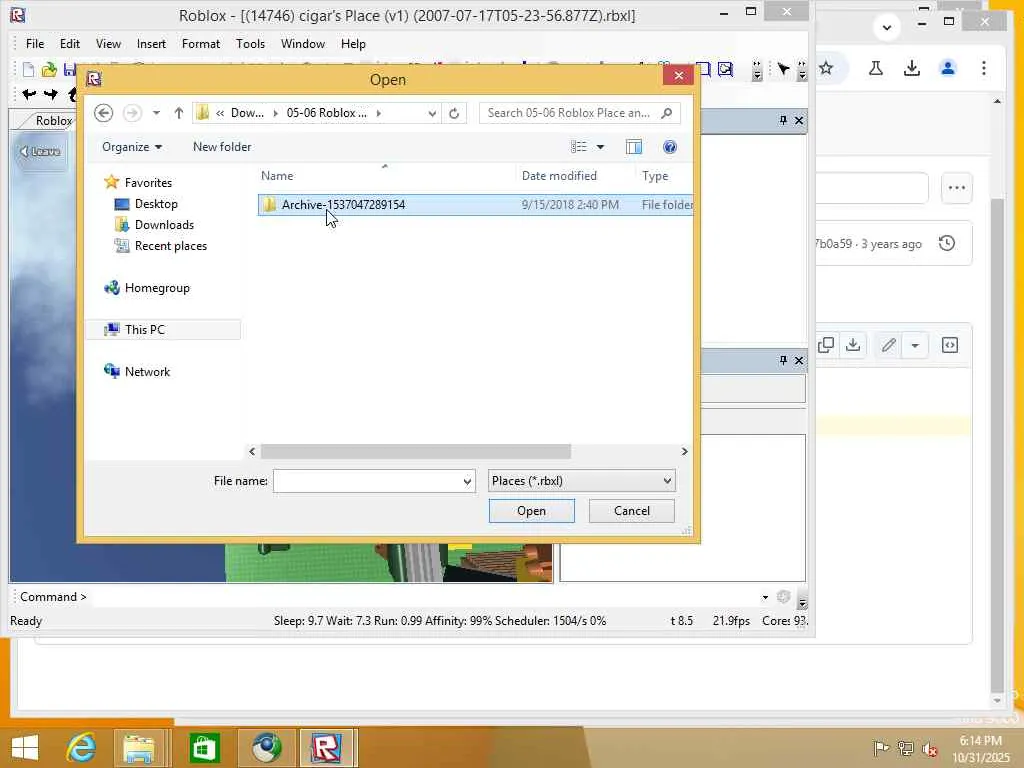The width and height of the screenshot is (1024, 768).
Task: Open the Help menu in Roblox
Action: (x=353, y=44)
